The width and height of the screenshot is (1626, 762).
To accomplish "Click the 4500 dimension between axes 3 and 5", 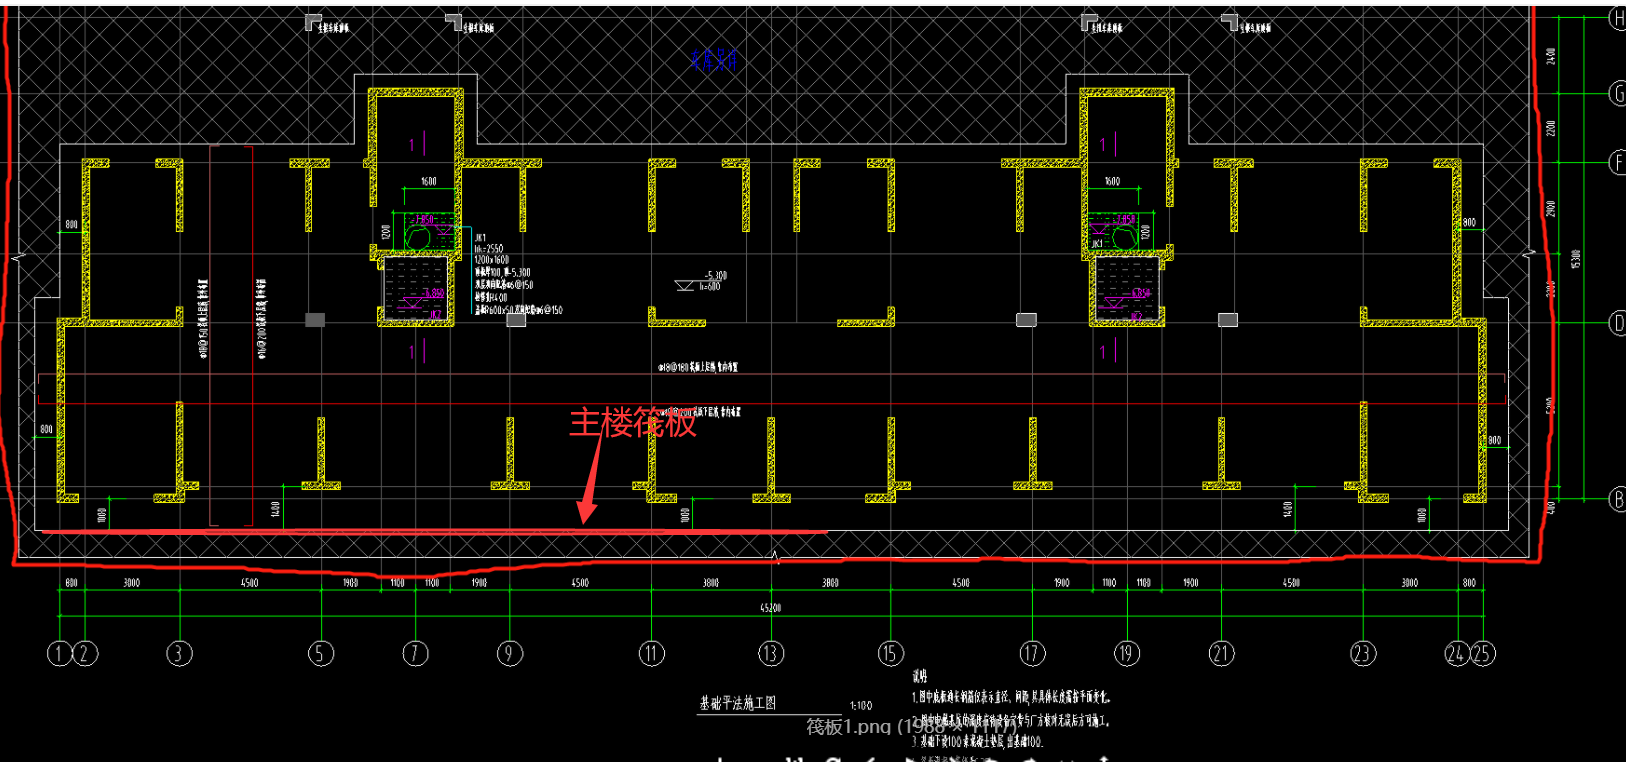I will click(250, 583).
